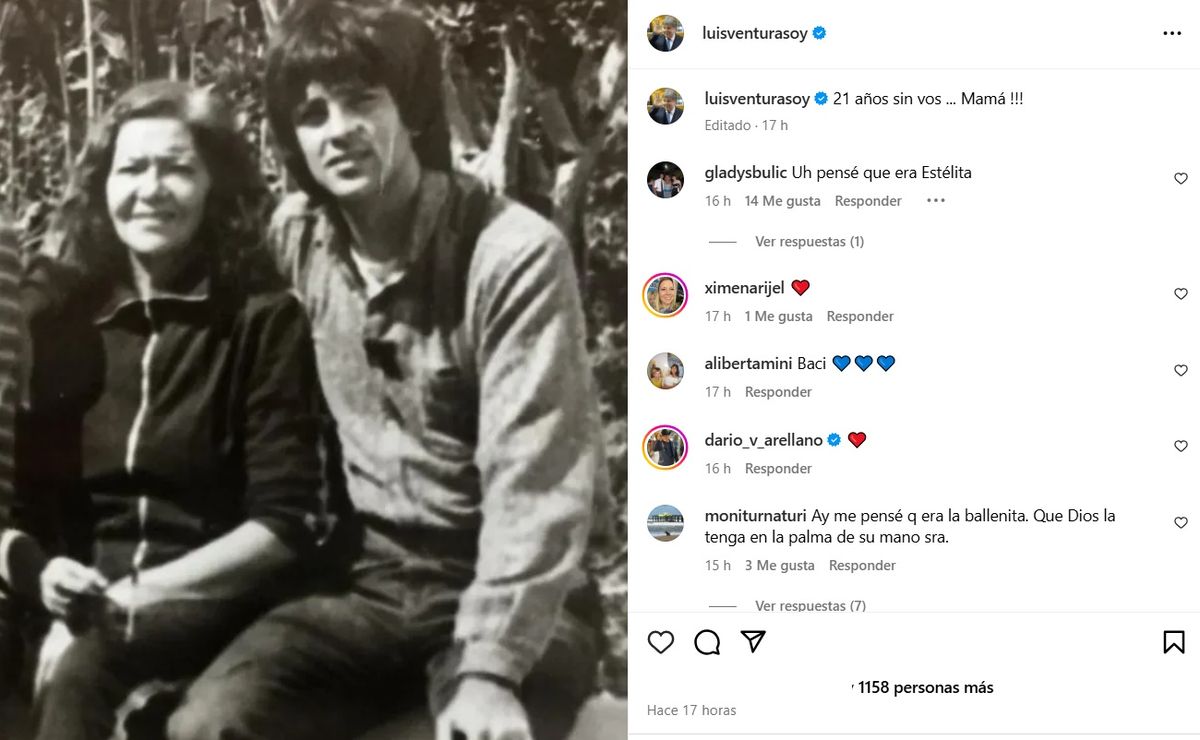Share the post via paper plane icon
The height and width of the screenshot is (740, 1200).
pyautogui.click(x=753, y=641)
